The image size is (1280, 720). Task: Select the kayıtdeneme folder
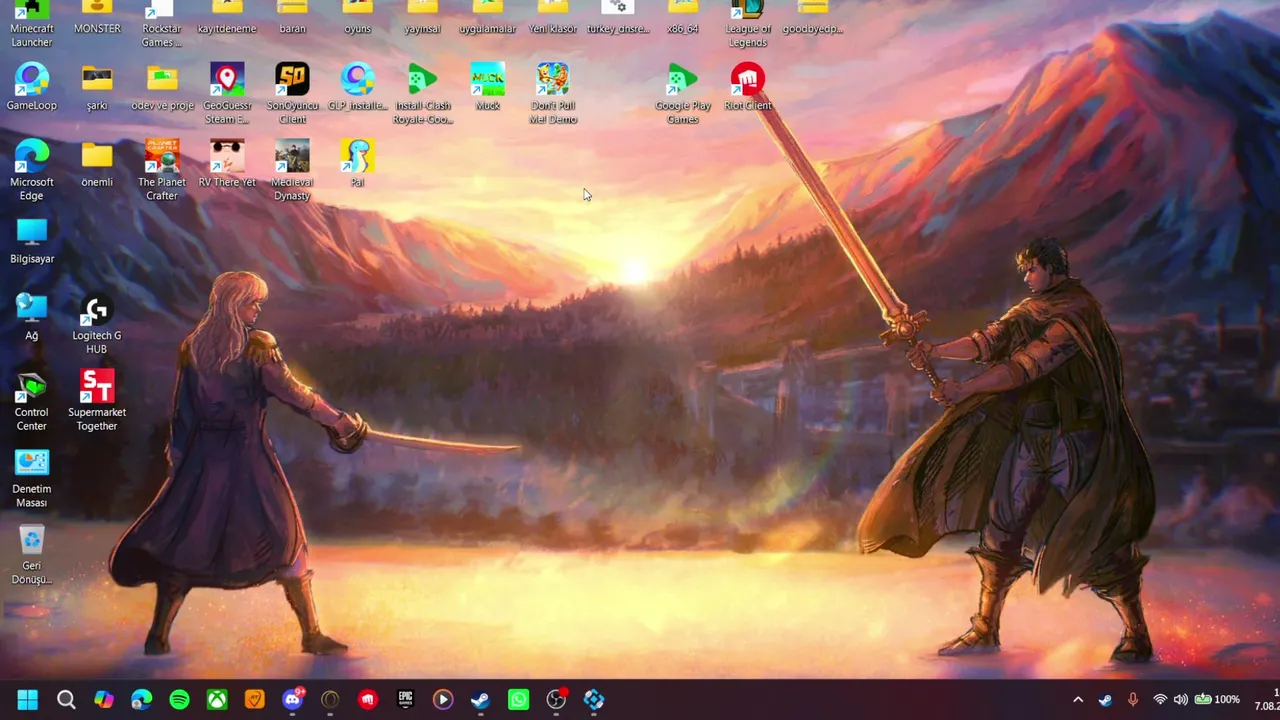(227, 18)
